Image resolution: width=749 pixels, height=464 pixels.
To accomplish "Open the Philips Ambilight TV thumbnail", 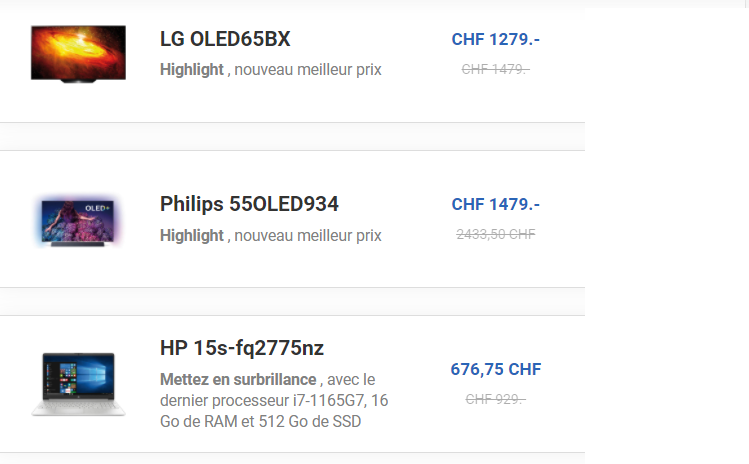I will point(78,221).
